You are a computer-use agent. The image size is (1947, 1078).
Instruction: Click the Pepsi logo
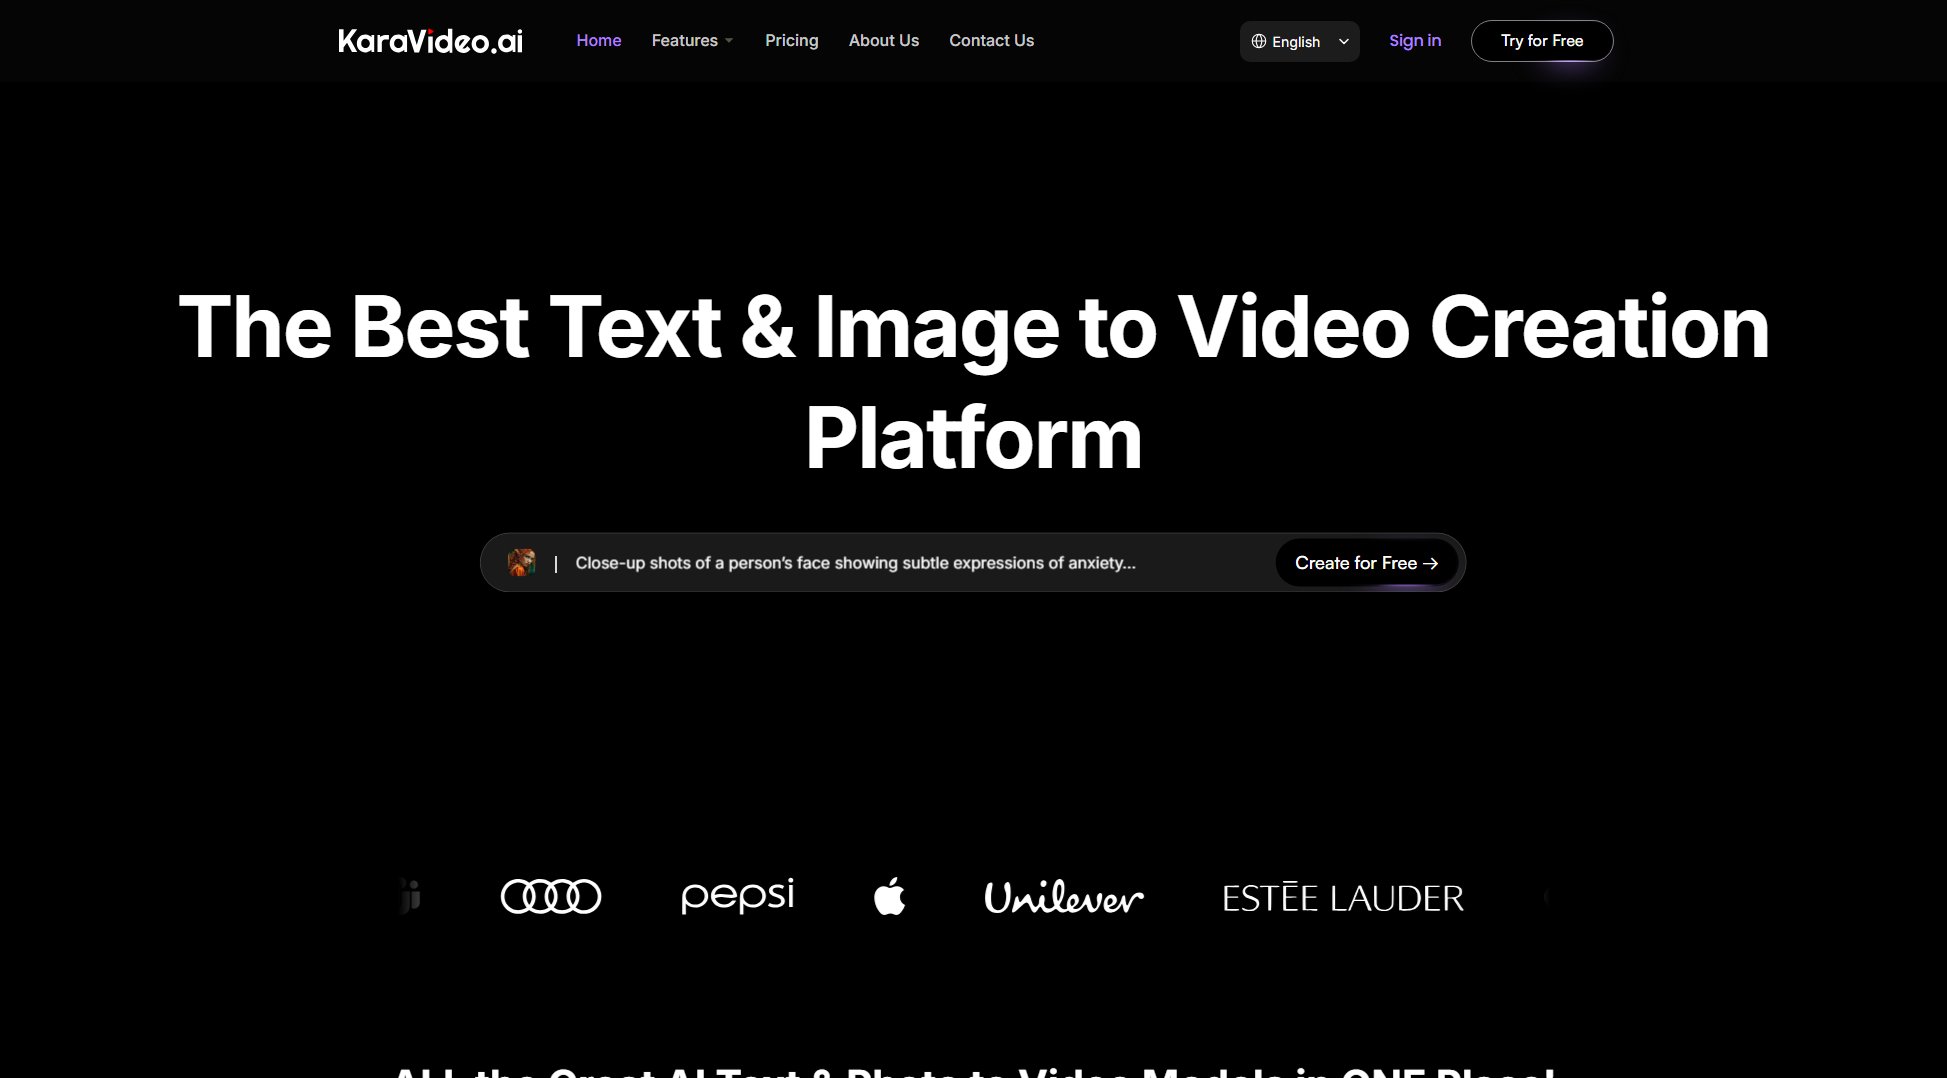click(x=737, y=896)
